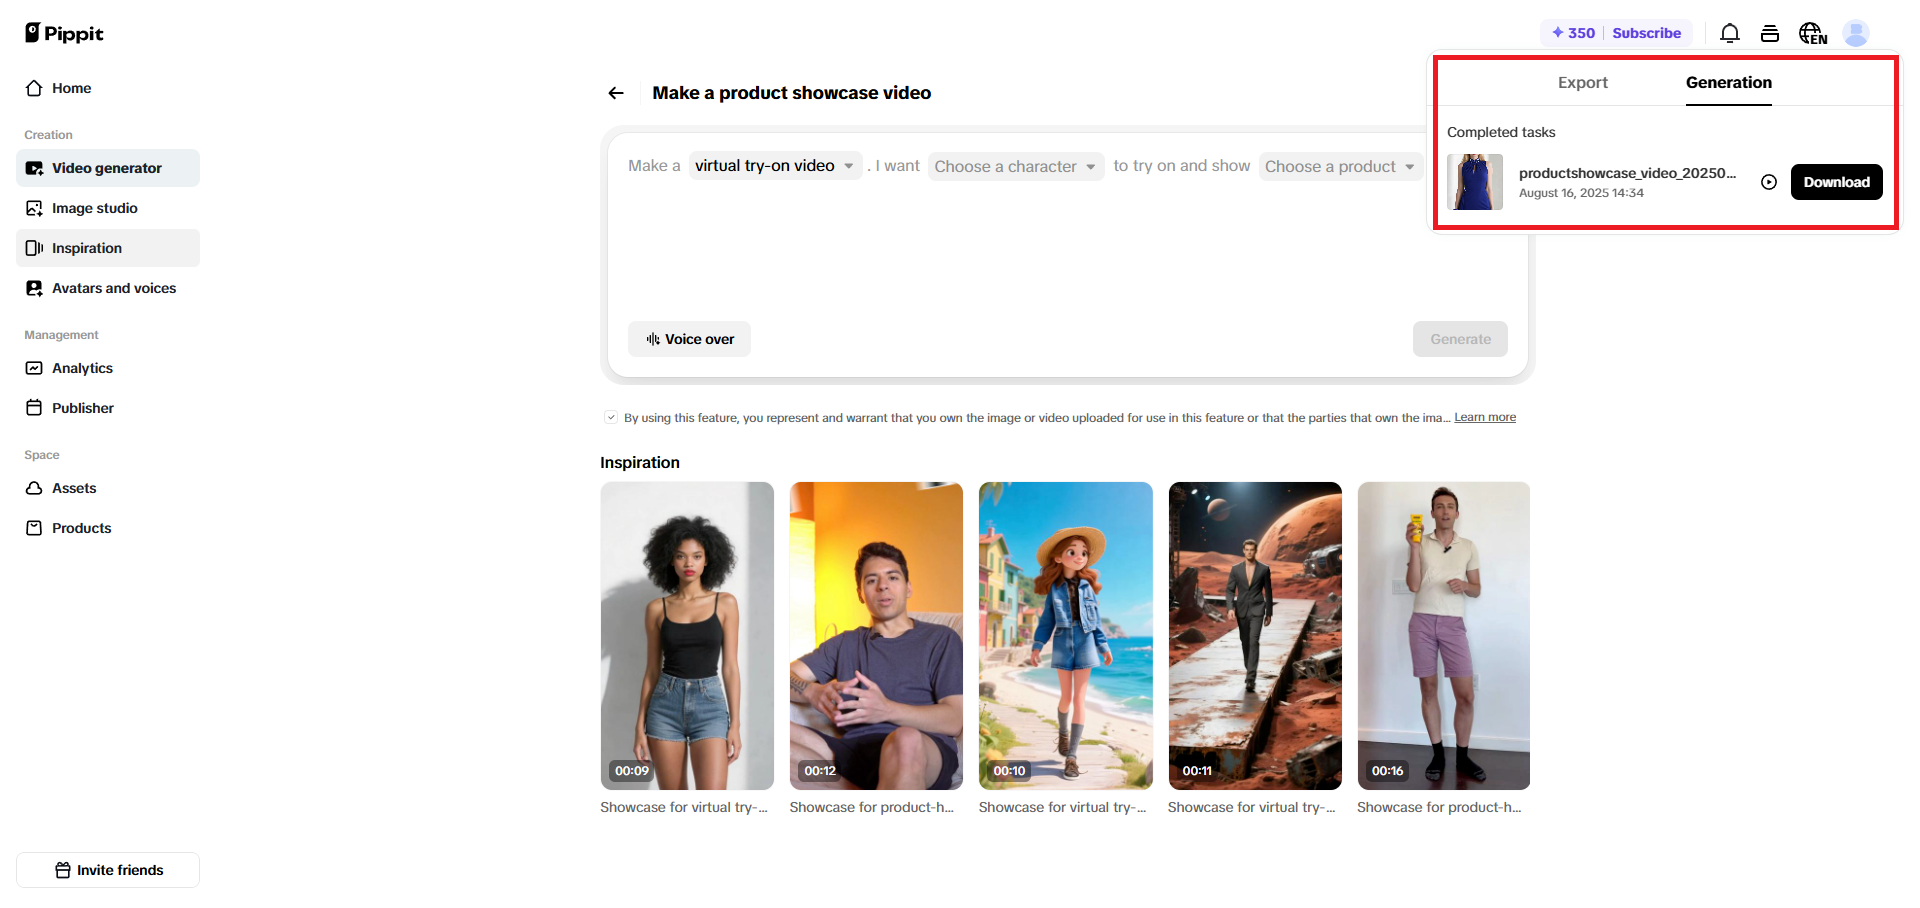Select the Inspiration section
1920x908 pixels.
pyautogui.click(x=87, y=248)
